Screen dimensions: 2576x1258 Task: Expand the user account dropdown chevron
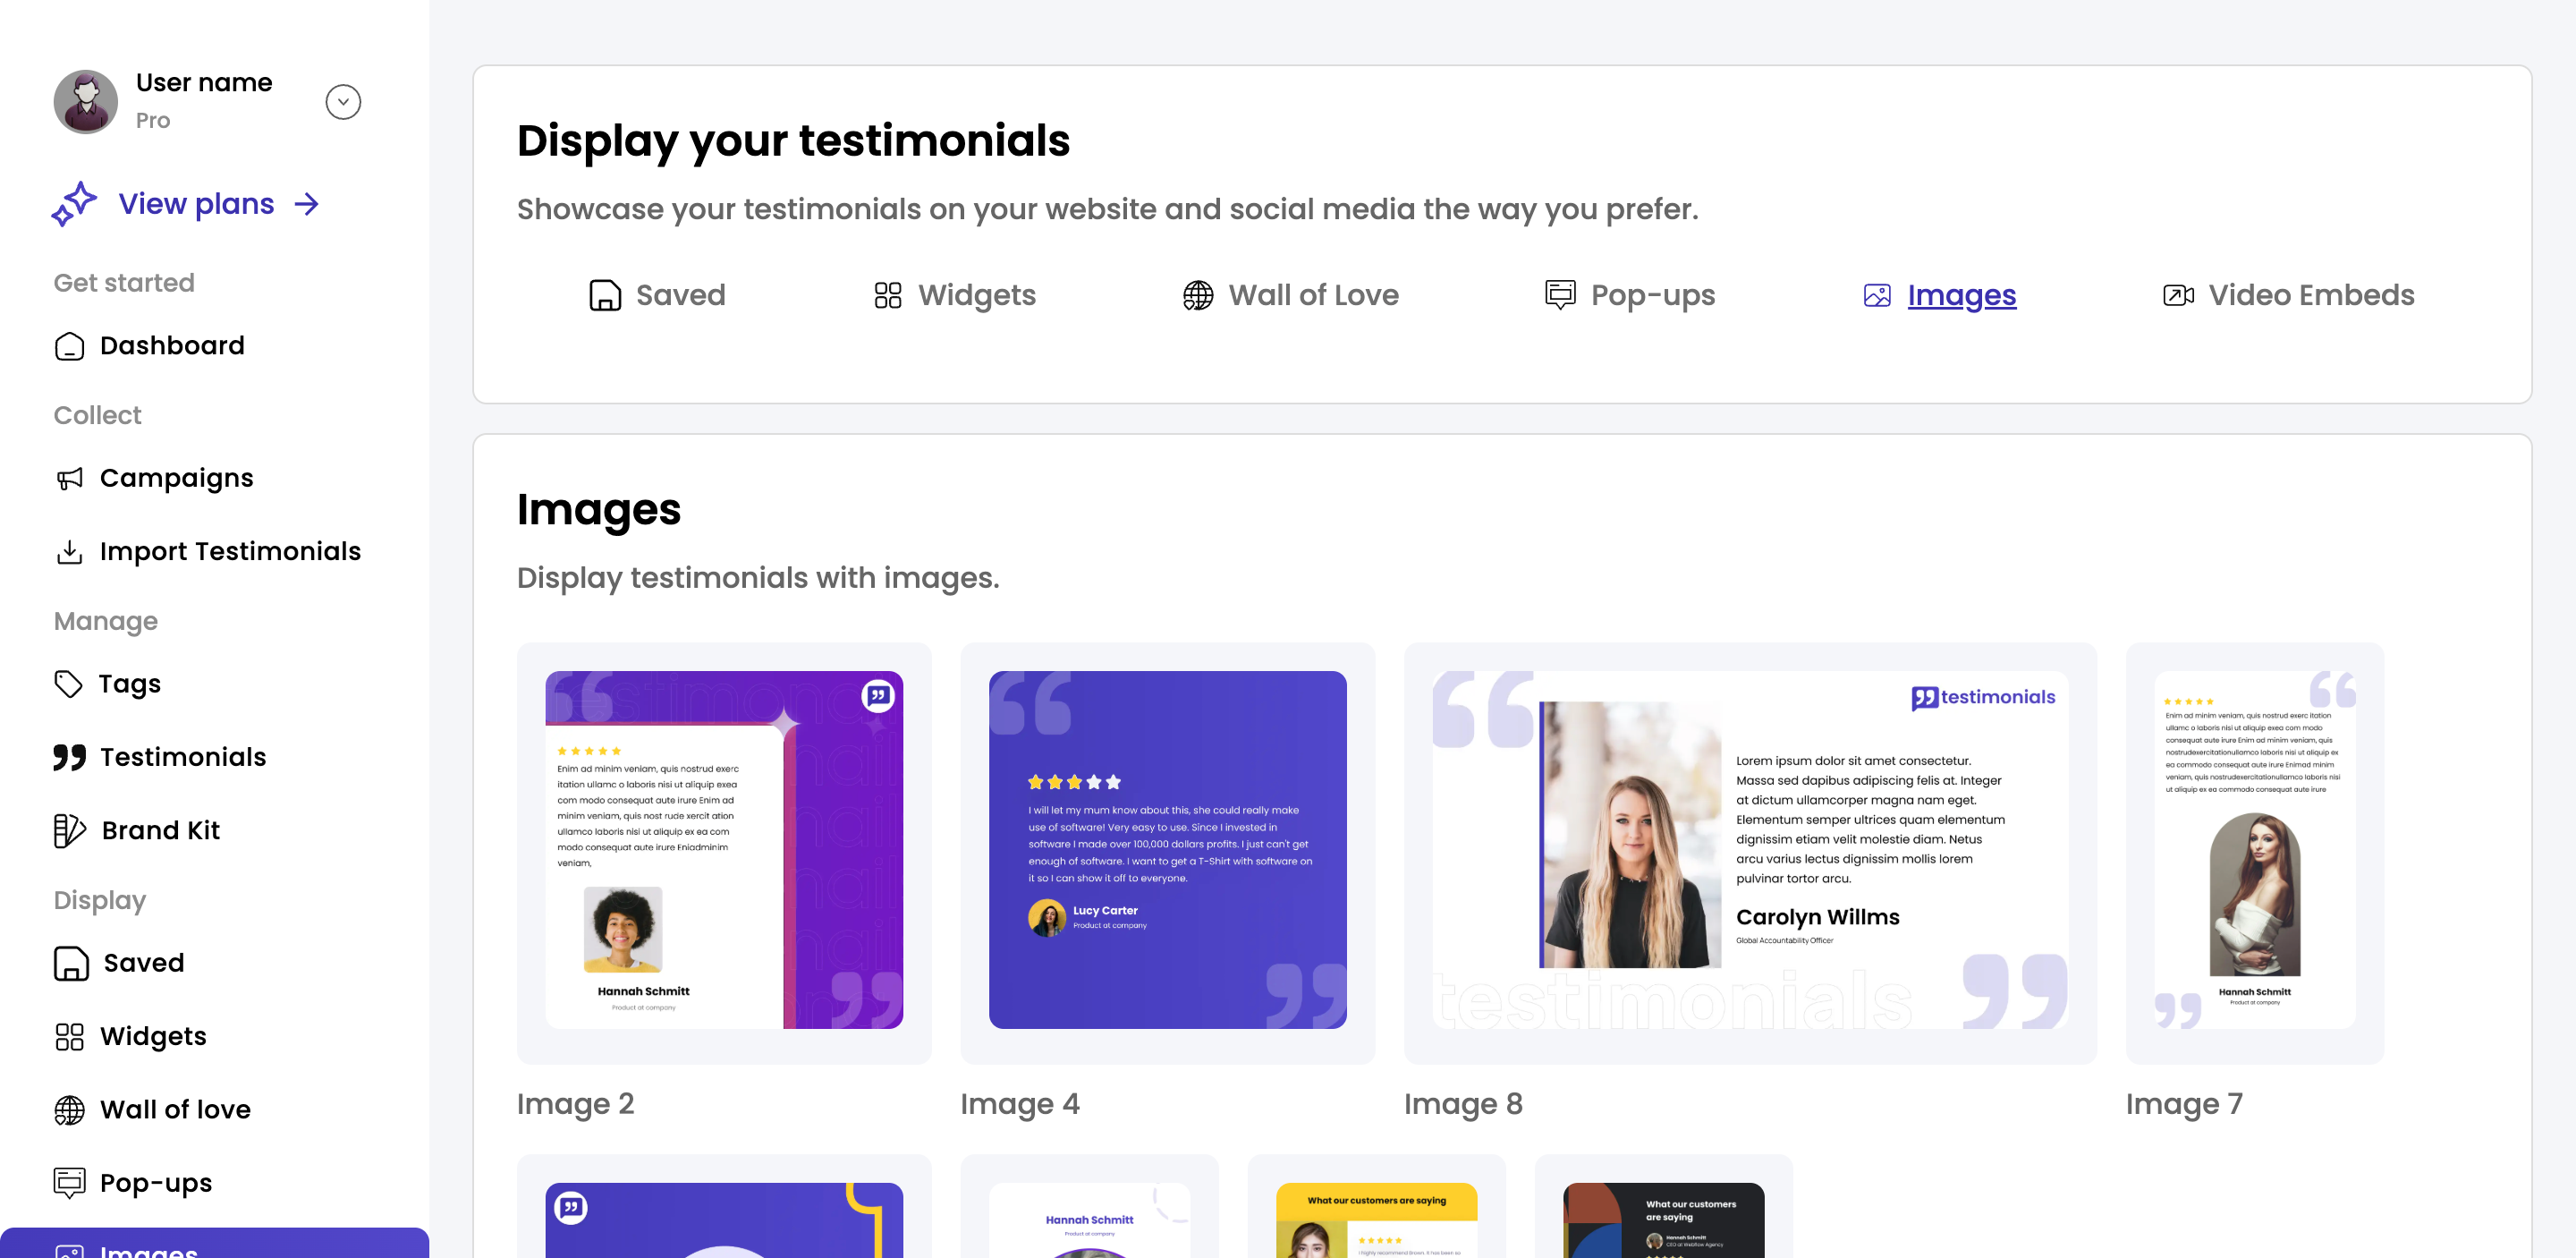coord(343,102)
